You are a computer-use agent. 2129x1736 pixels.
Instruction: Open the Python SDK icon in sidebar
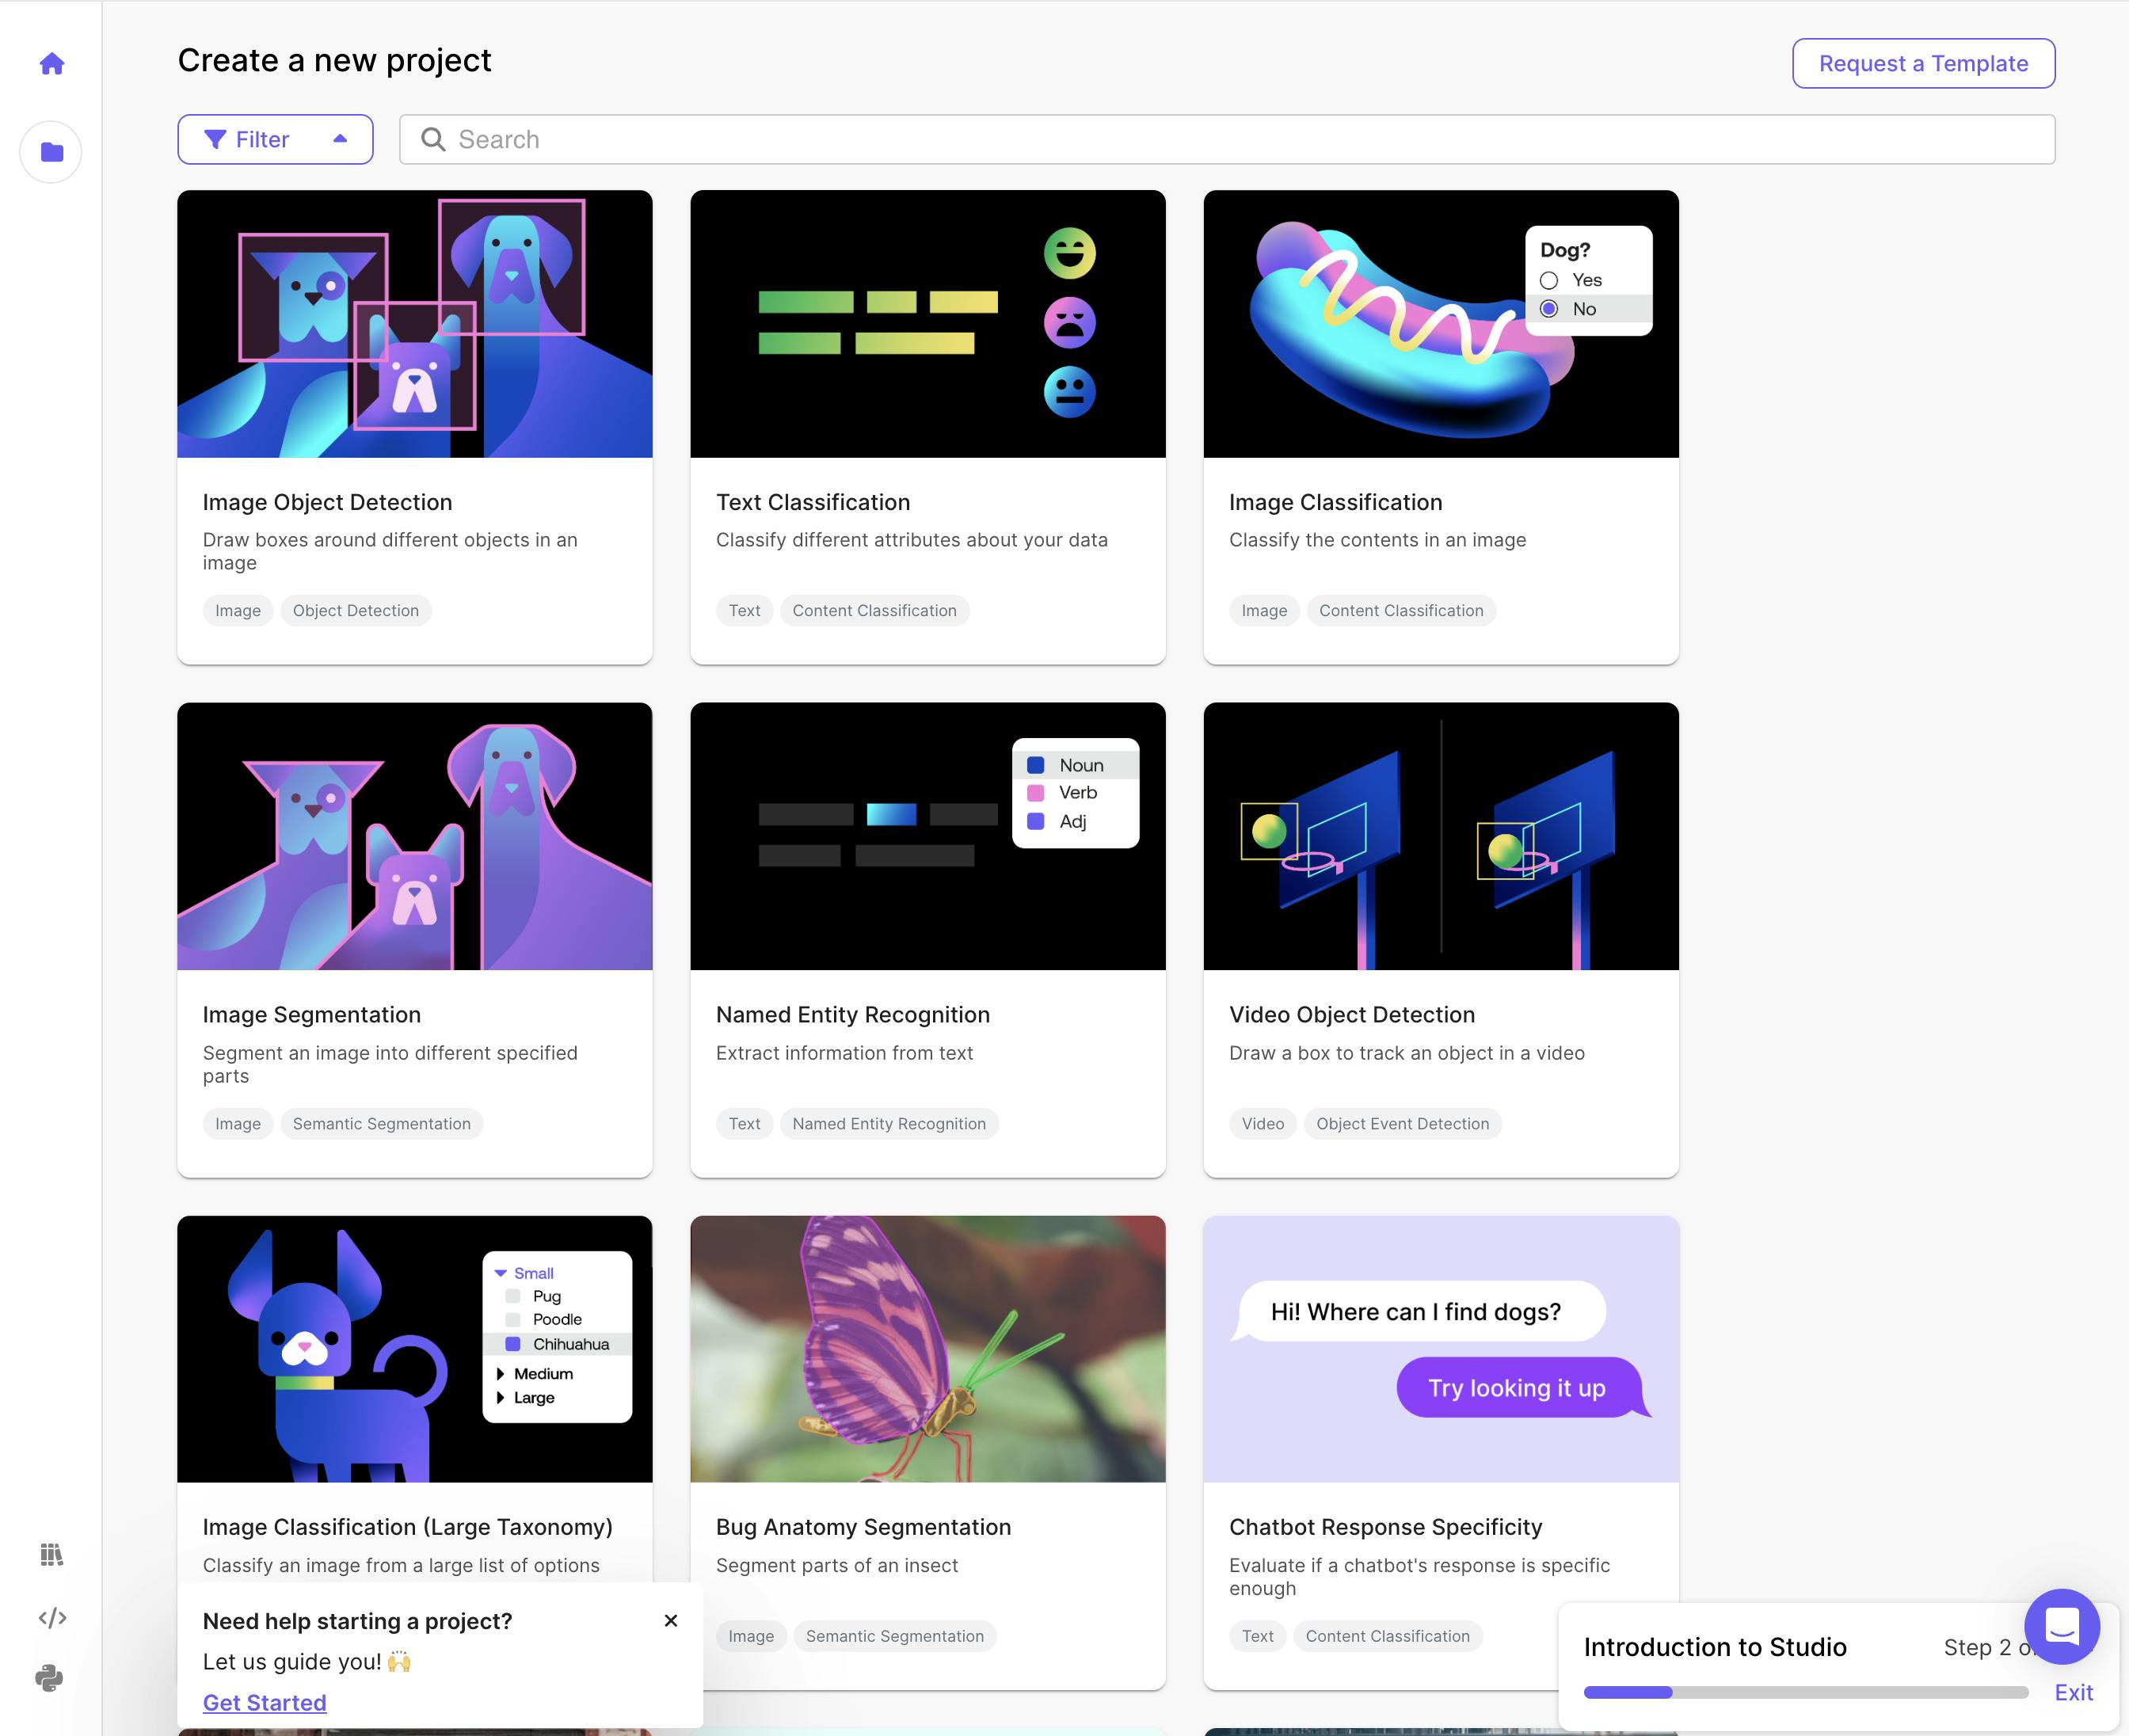point(50,1678)
